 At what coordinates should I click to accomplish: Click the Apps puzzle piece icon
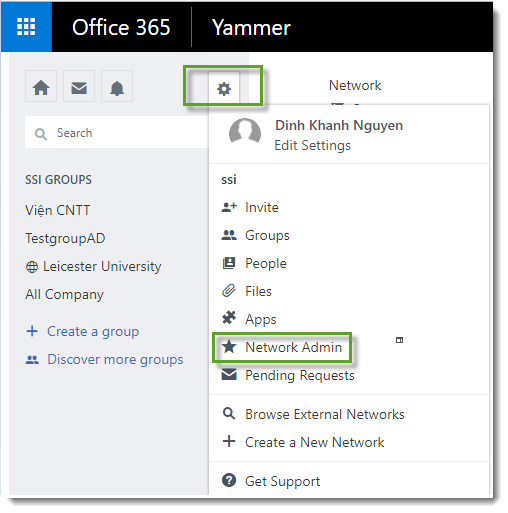pyautogui.click(x=229, y=317)
